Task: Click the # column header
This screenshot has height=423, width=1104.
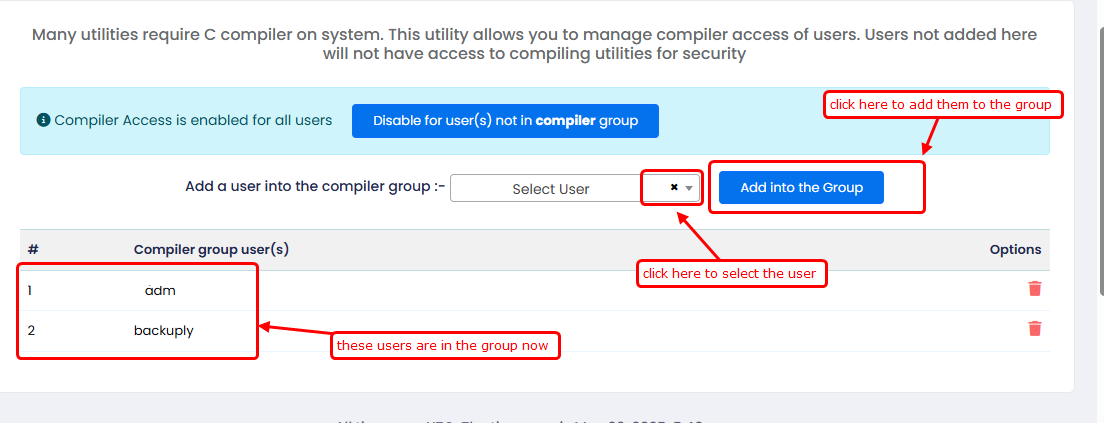Action: point(33,249)
